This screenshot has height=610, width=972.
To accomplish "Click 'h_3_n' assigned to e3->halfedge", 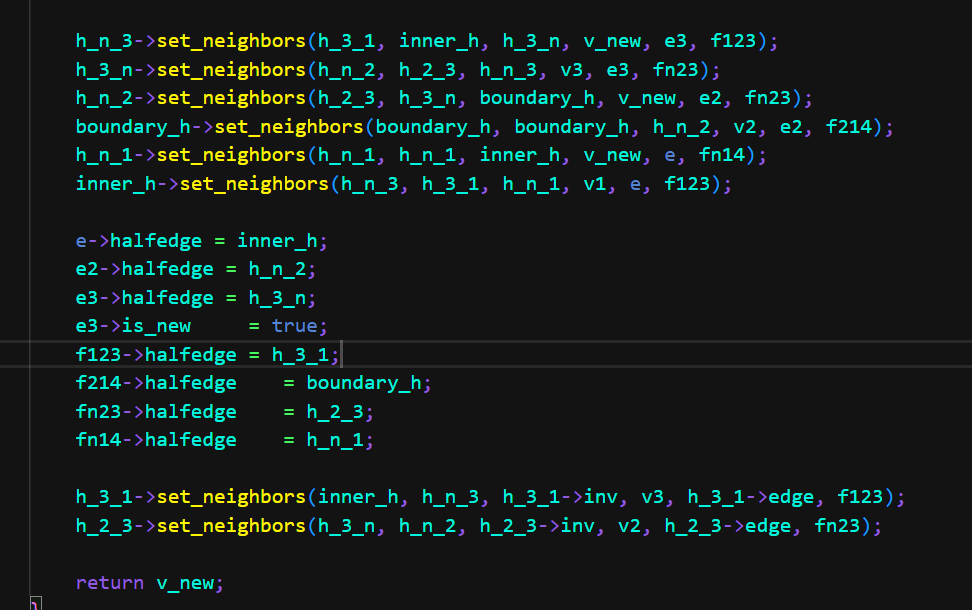I will tap(300, 298).
